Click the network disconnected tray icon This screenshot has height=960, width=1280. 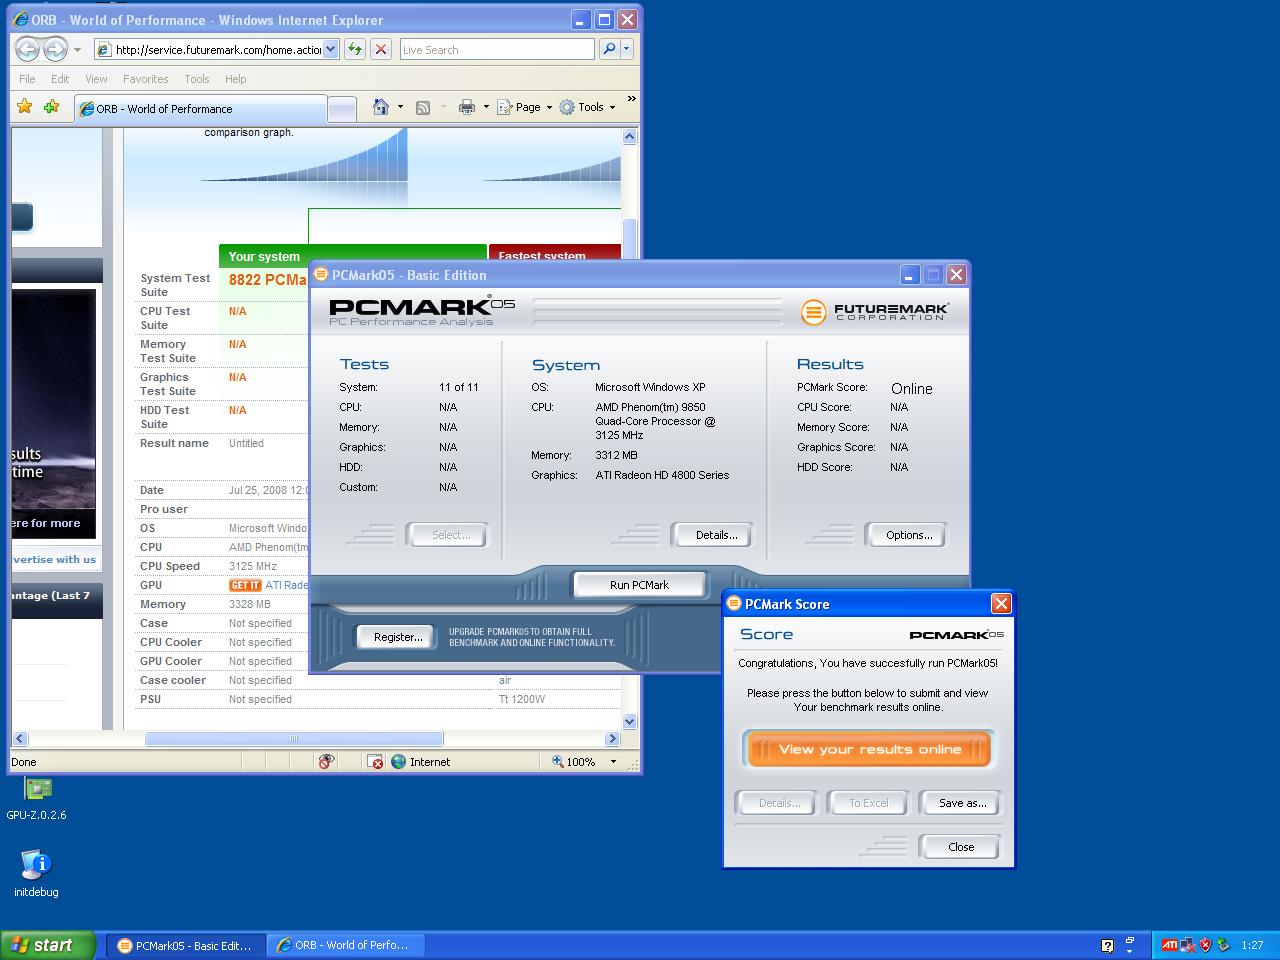(1187, 945)
